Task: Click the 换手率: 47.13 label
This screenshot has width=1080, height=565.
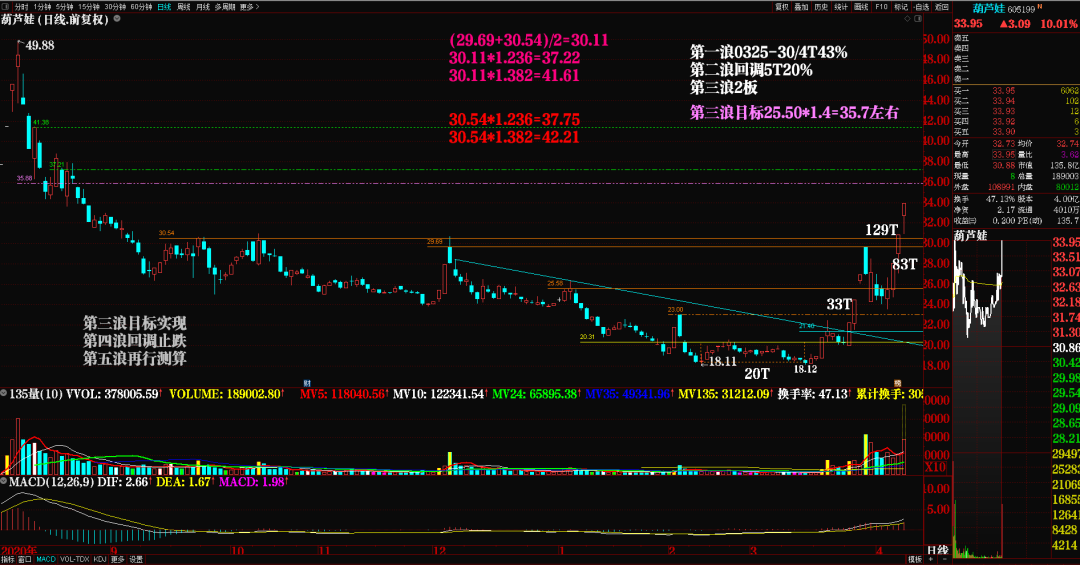Action: pyautogui.click(x=813, y=394)
